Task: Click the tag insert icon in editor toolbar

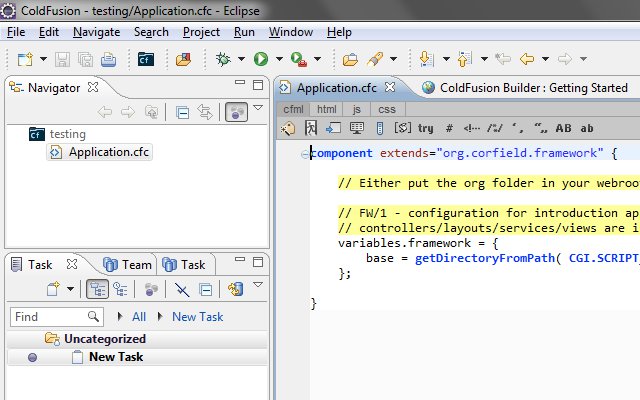Action: (x=287, y=129)
